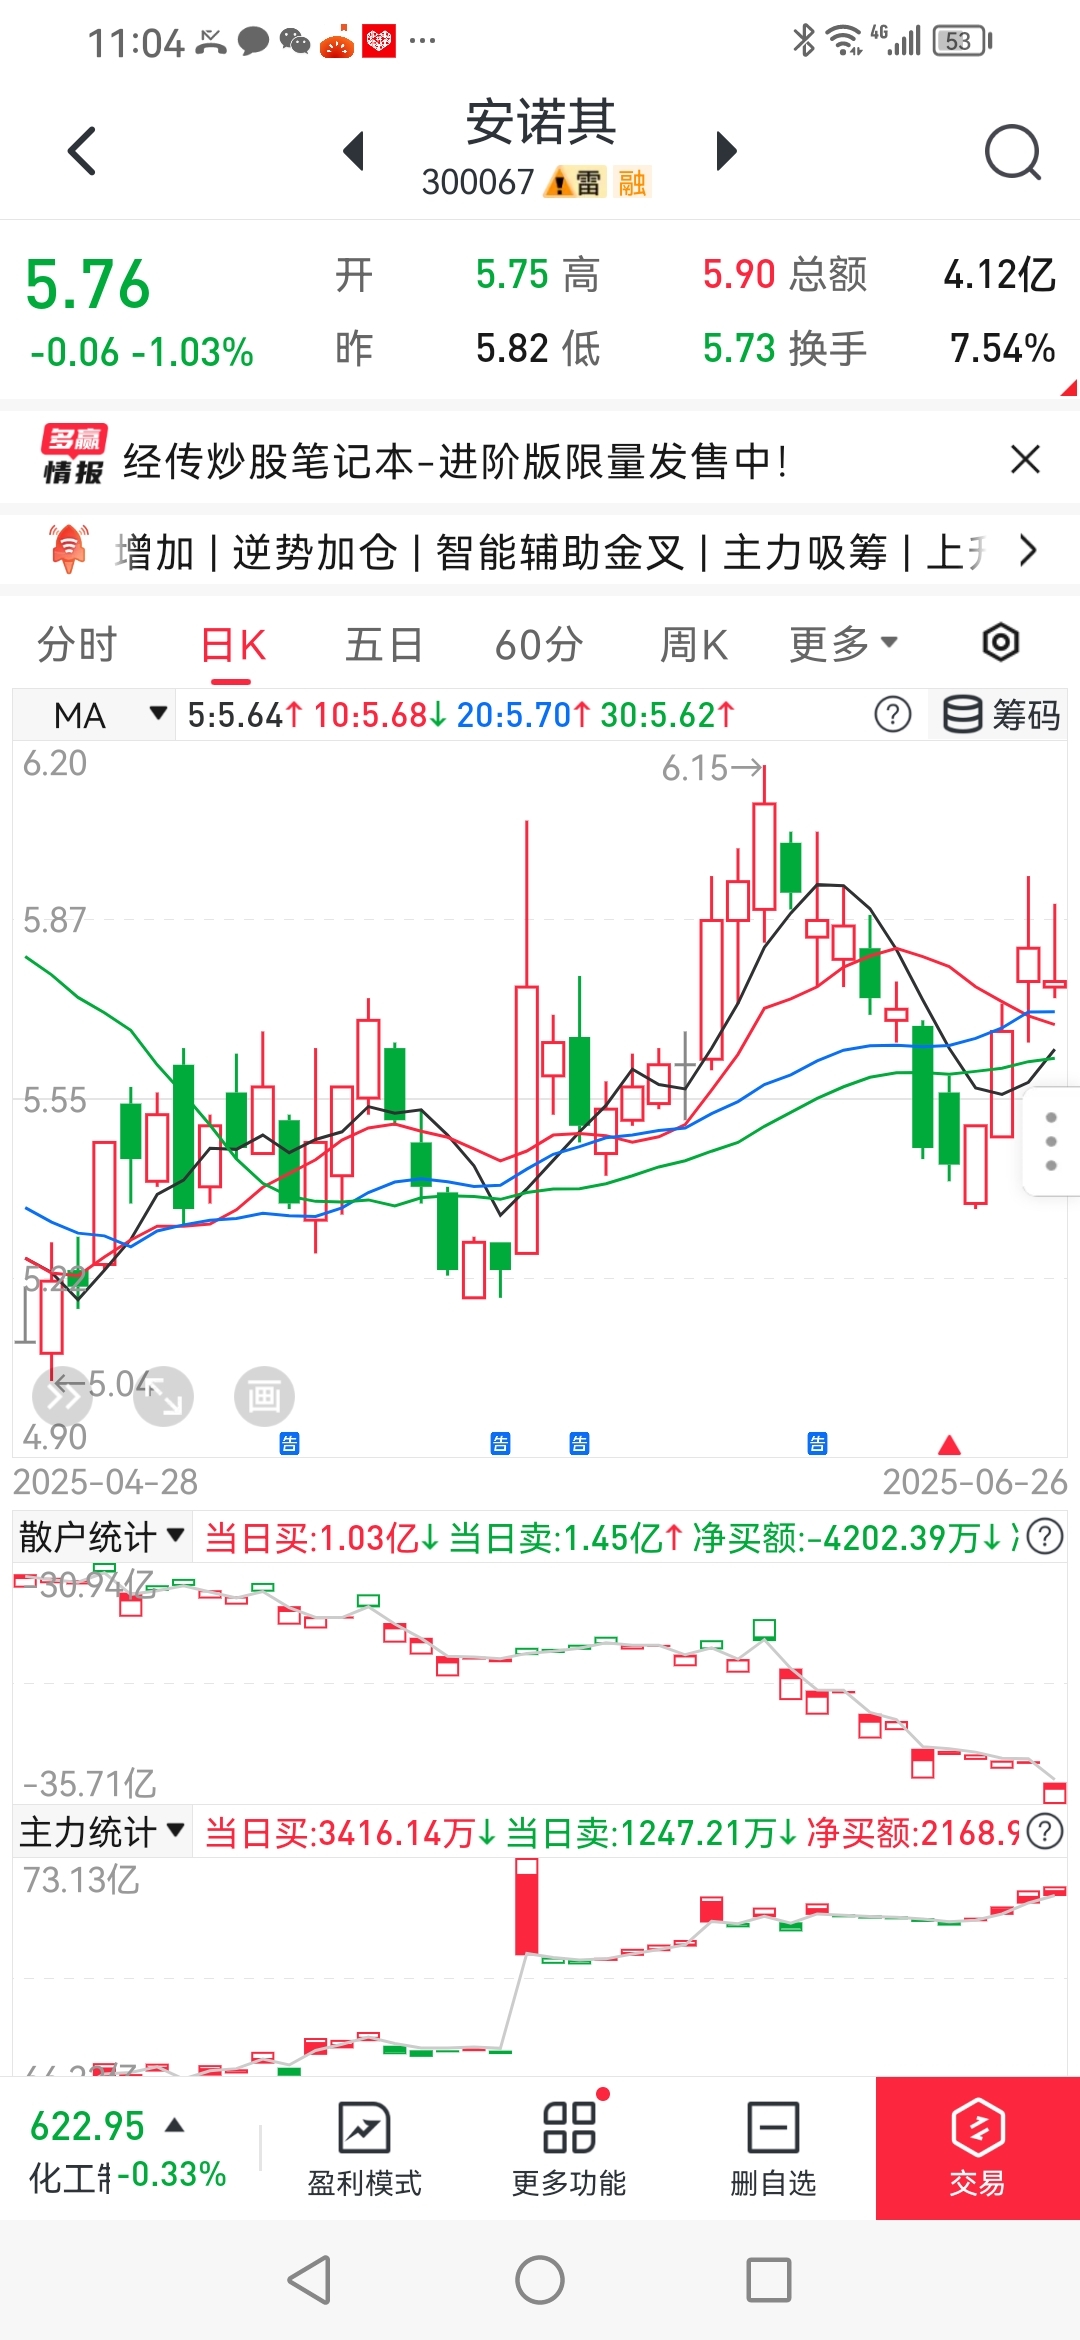
Task: Open the 筹码 chip distribution button
Action: click(1001, 714)
